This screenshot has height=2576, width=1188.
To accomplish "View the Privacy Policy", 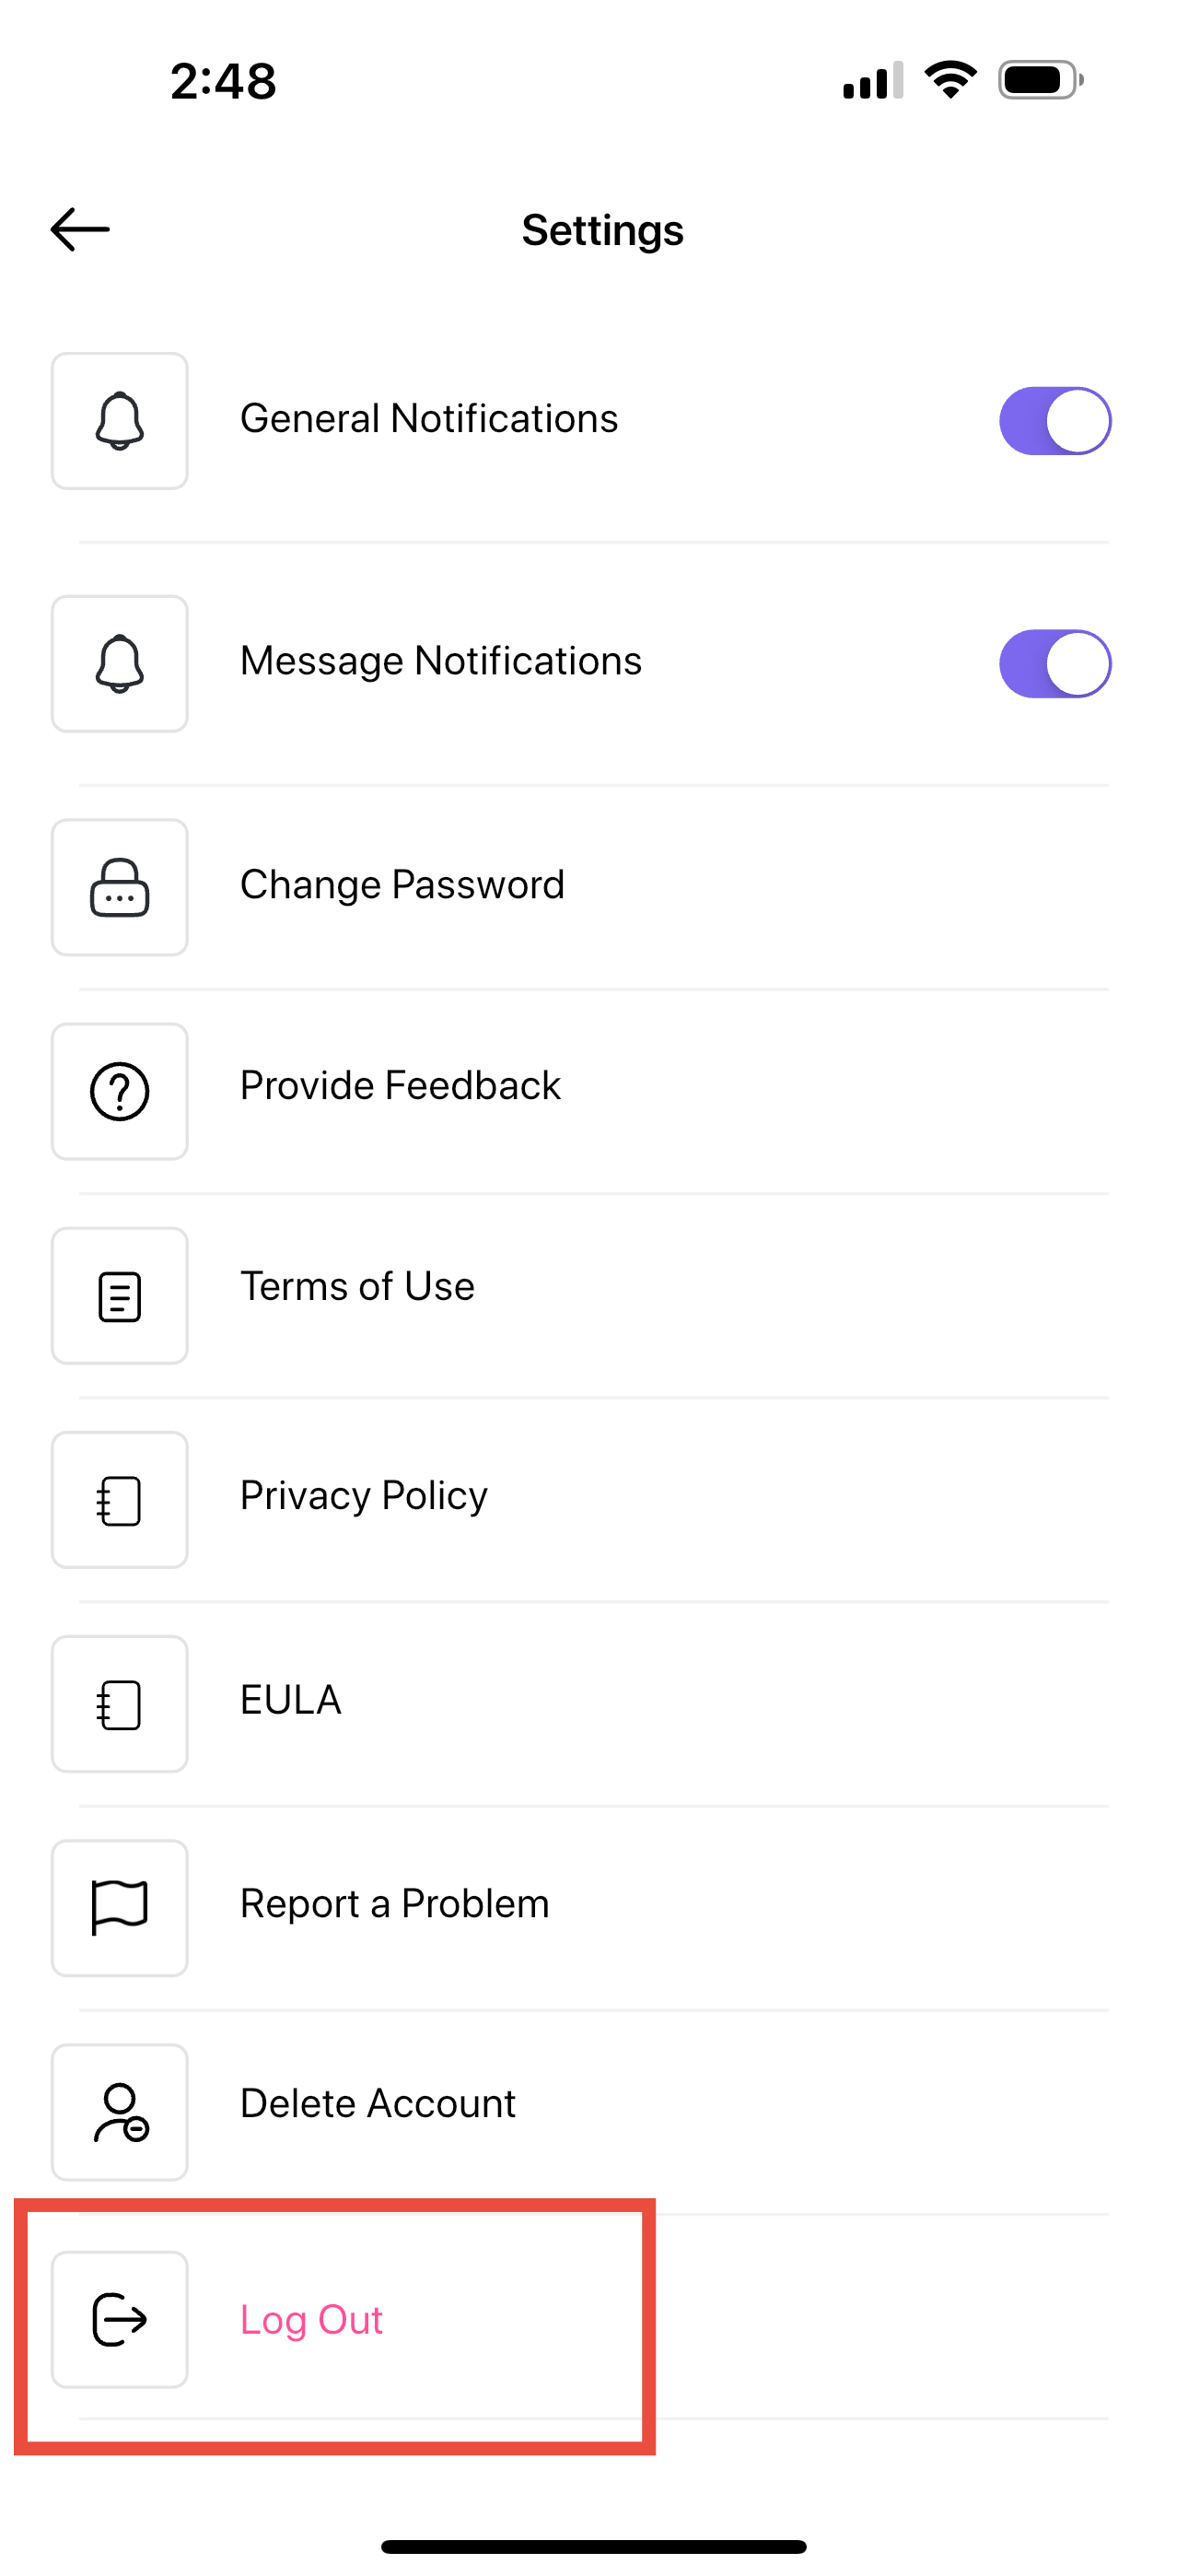I will [594, 1500].
